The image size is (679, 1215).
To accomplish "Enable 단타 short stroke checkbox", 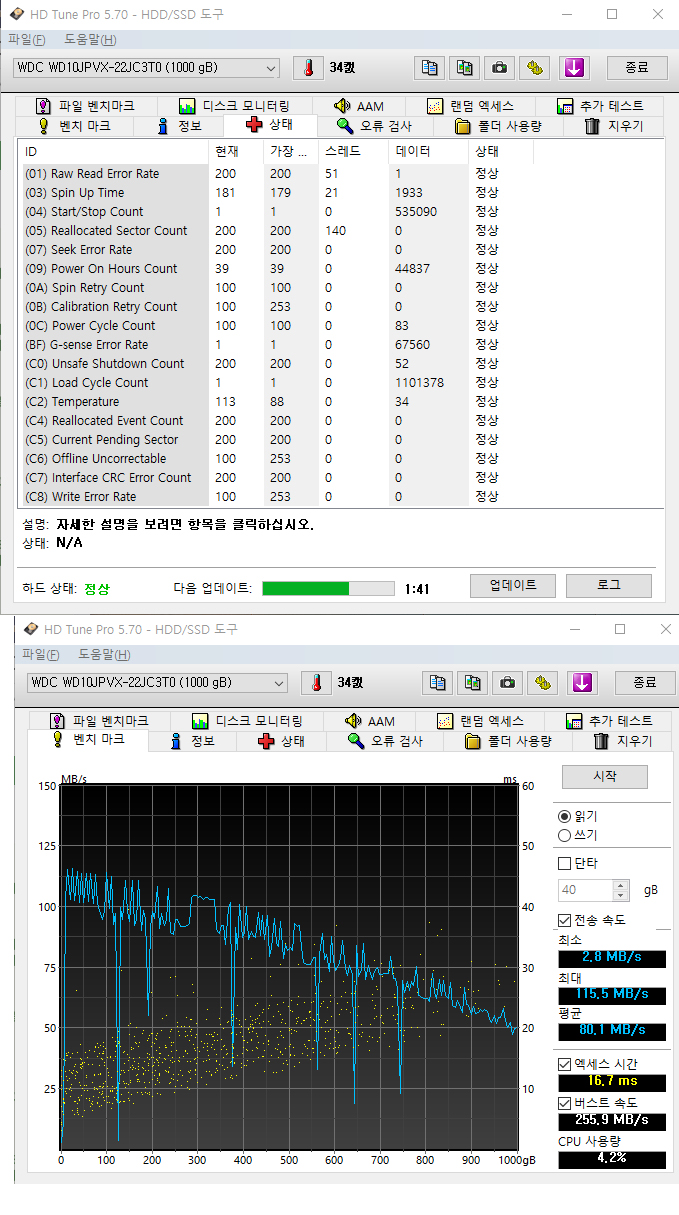I will [x=565, y=863].
